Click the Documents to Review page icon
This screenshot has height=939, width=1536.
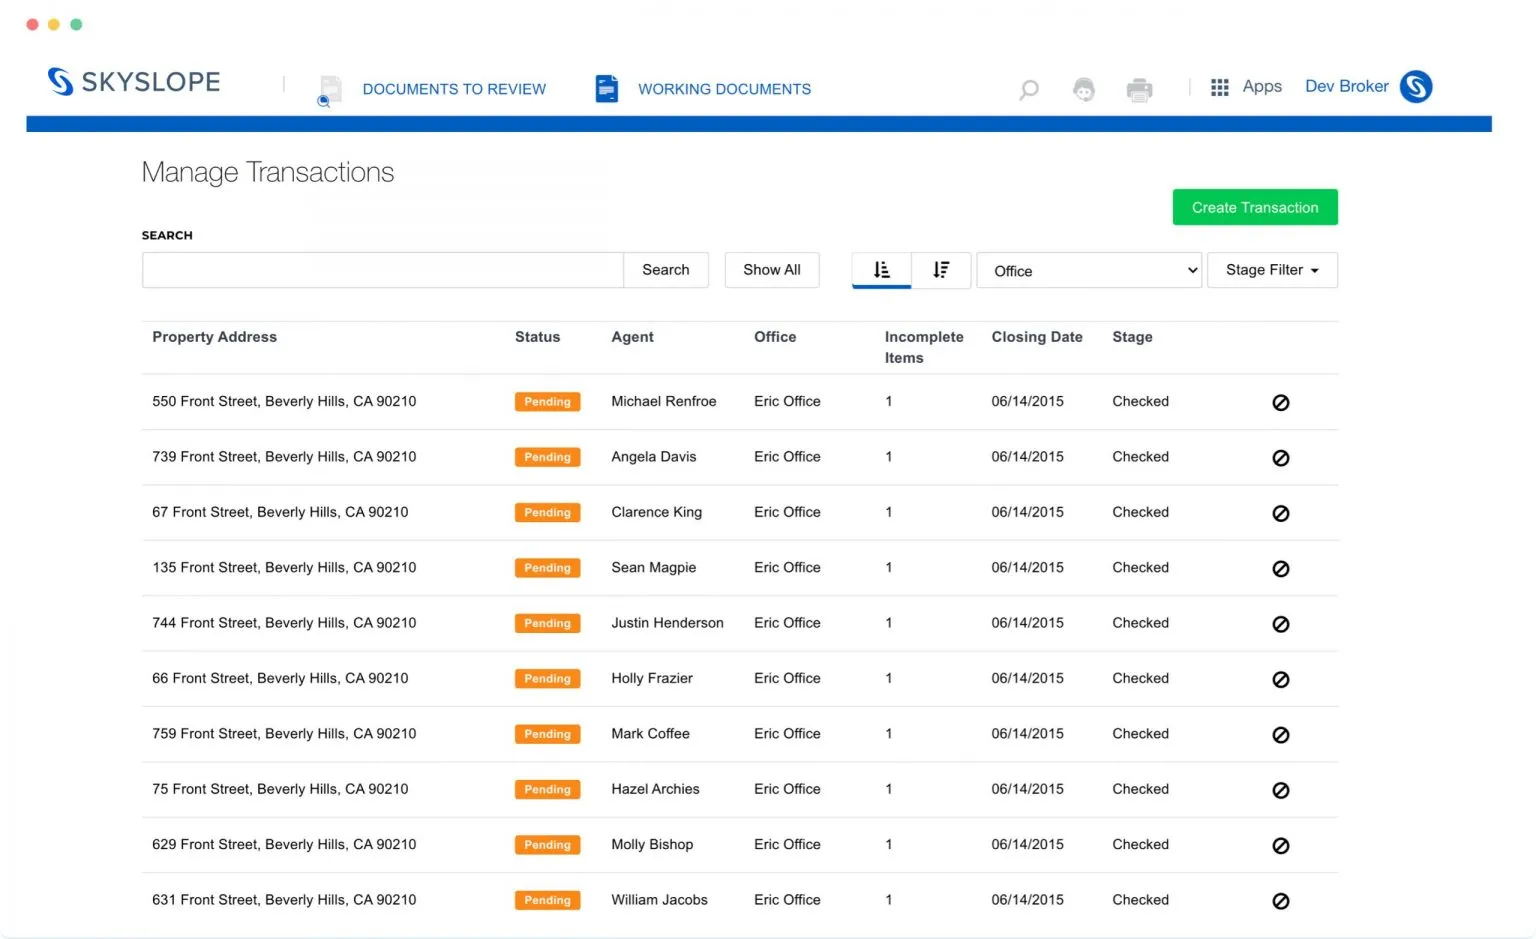[x=330, y=89]
